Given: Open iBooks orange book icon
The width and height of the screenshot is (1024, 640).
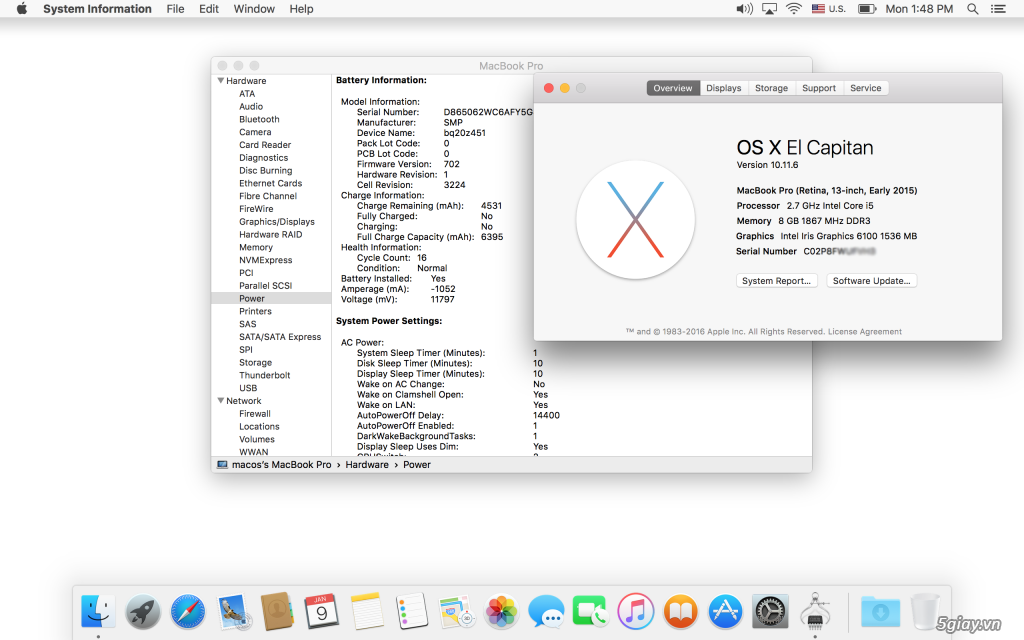Looking at the screenshot, I should pos(680,612).
